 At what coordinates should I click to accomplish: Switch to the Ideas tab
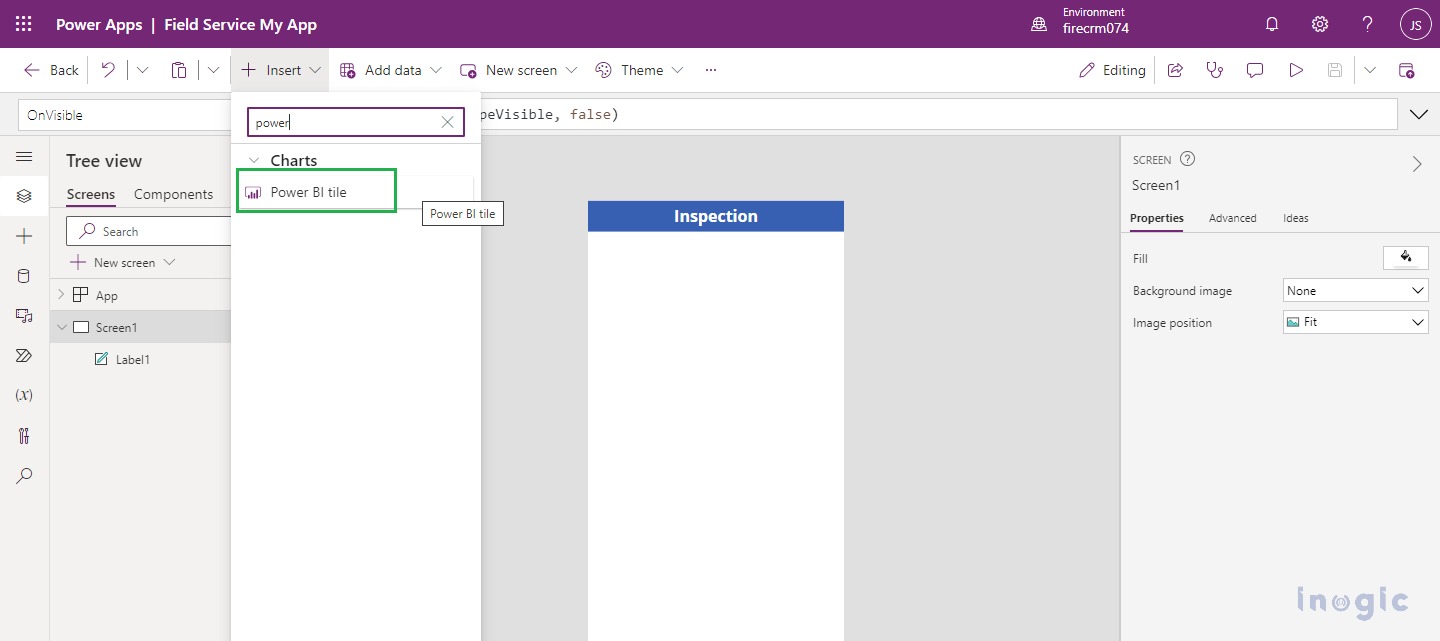coord(1296,218)
